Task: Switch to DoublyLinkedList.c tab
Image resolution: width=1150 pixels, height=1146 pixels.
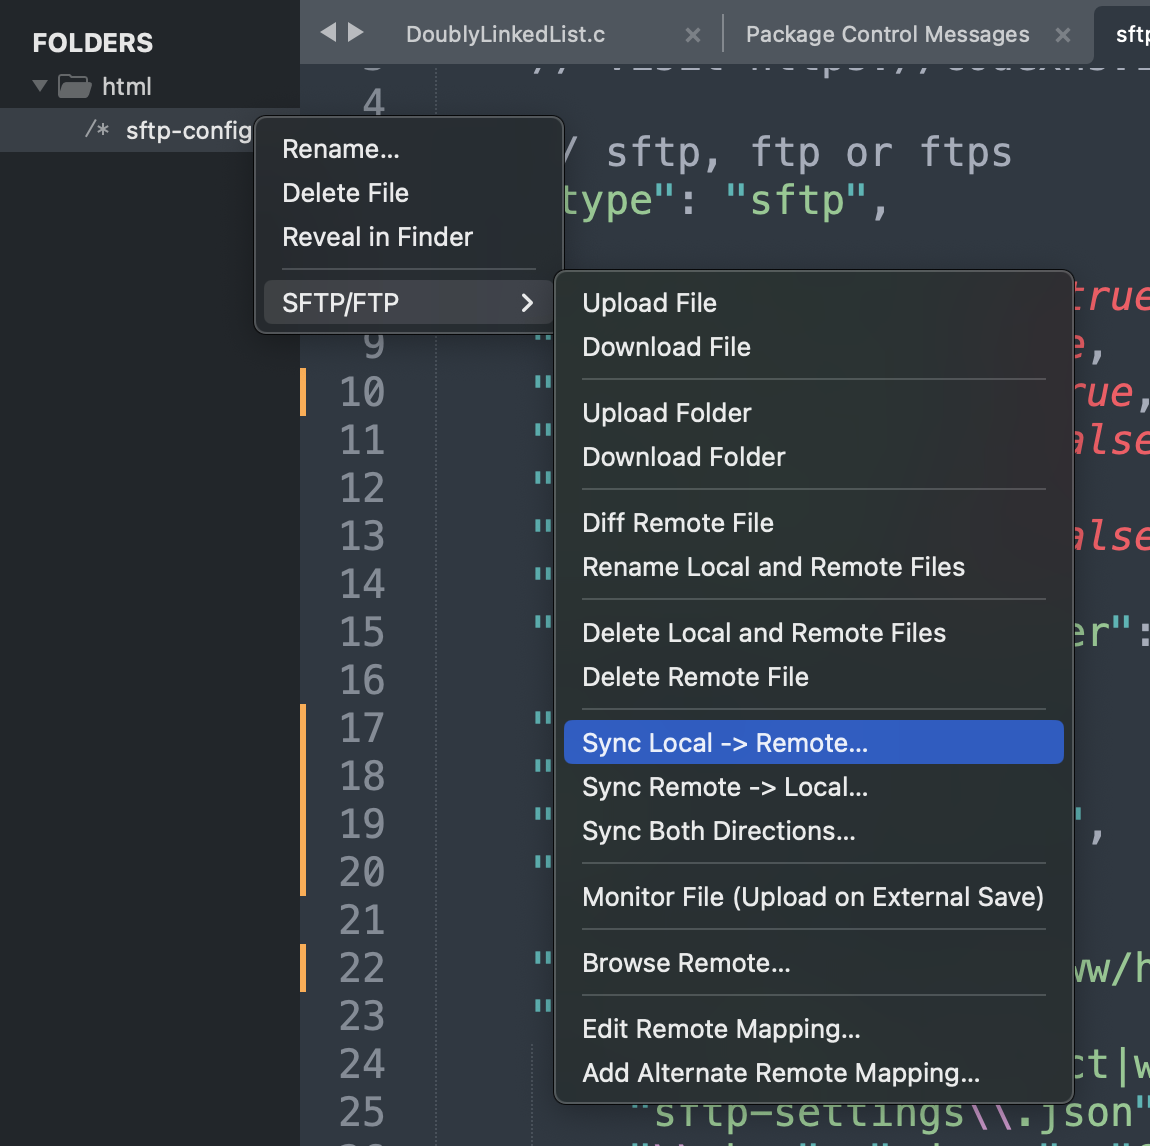Action: point(505,34)
